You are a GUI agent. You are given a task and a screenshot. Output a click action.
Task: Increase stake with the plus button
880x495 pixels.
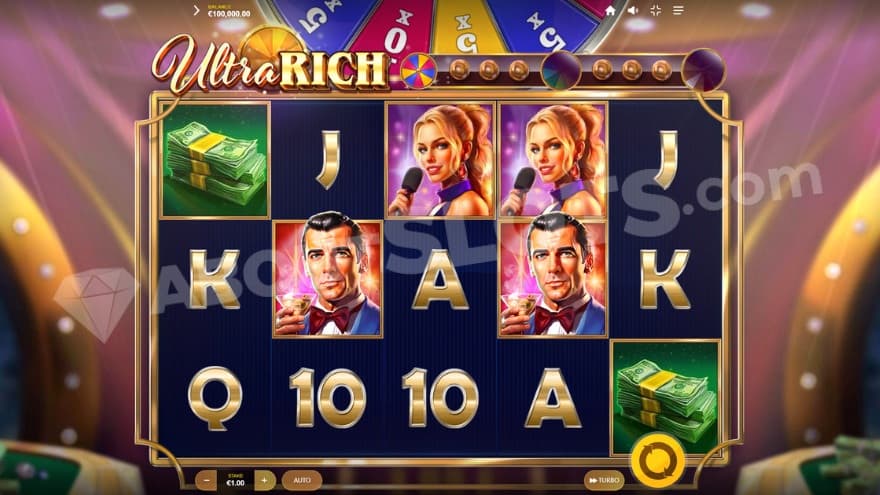[264, 480]
